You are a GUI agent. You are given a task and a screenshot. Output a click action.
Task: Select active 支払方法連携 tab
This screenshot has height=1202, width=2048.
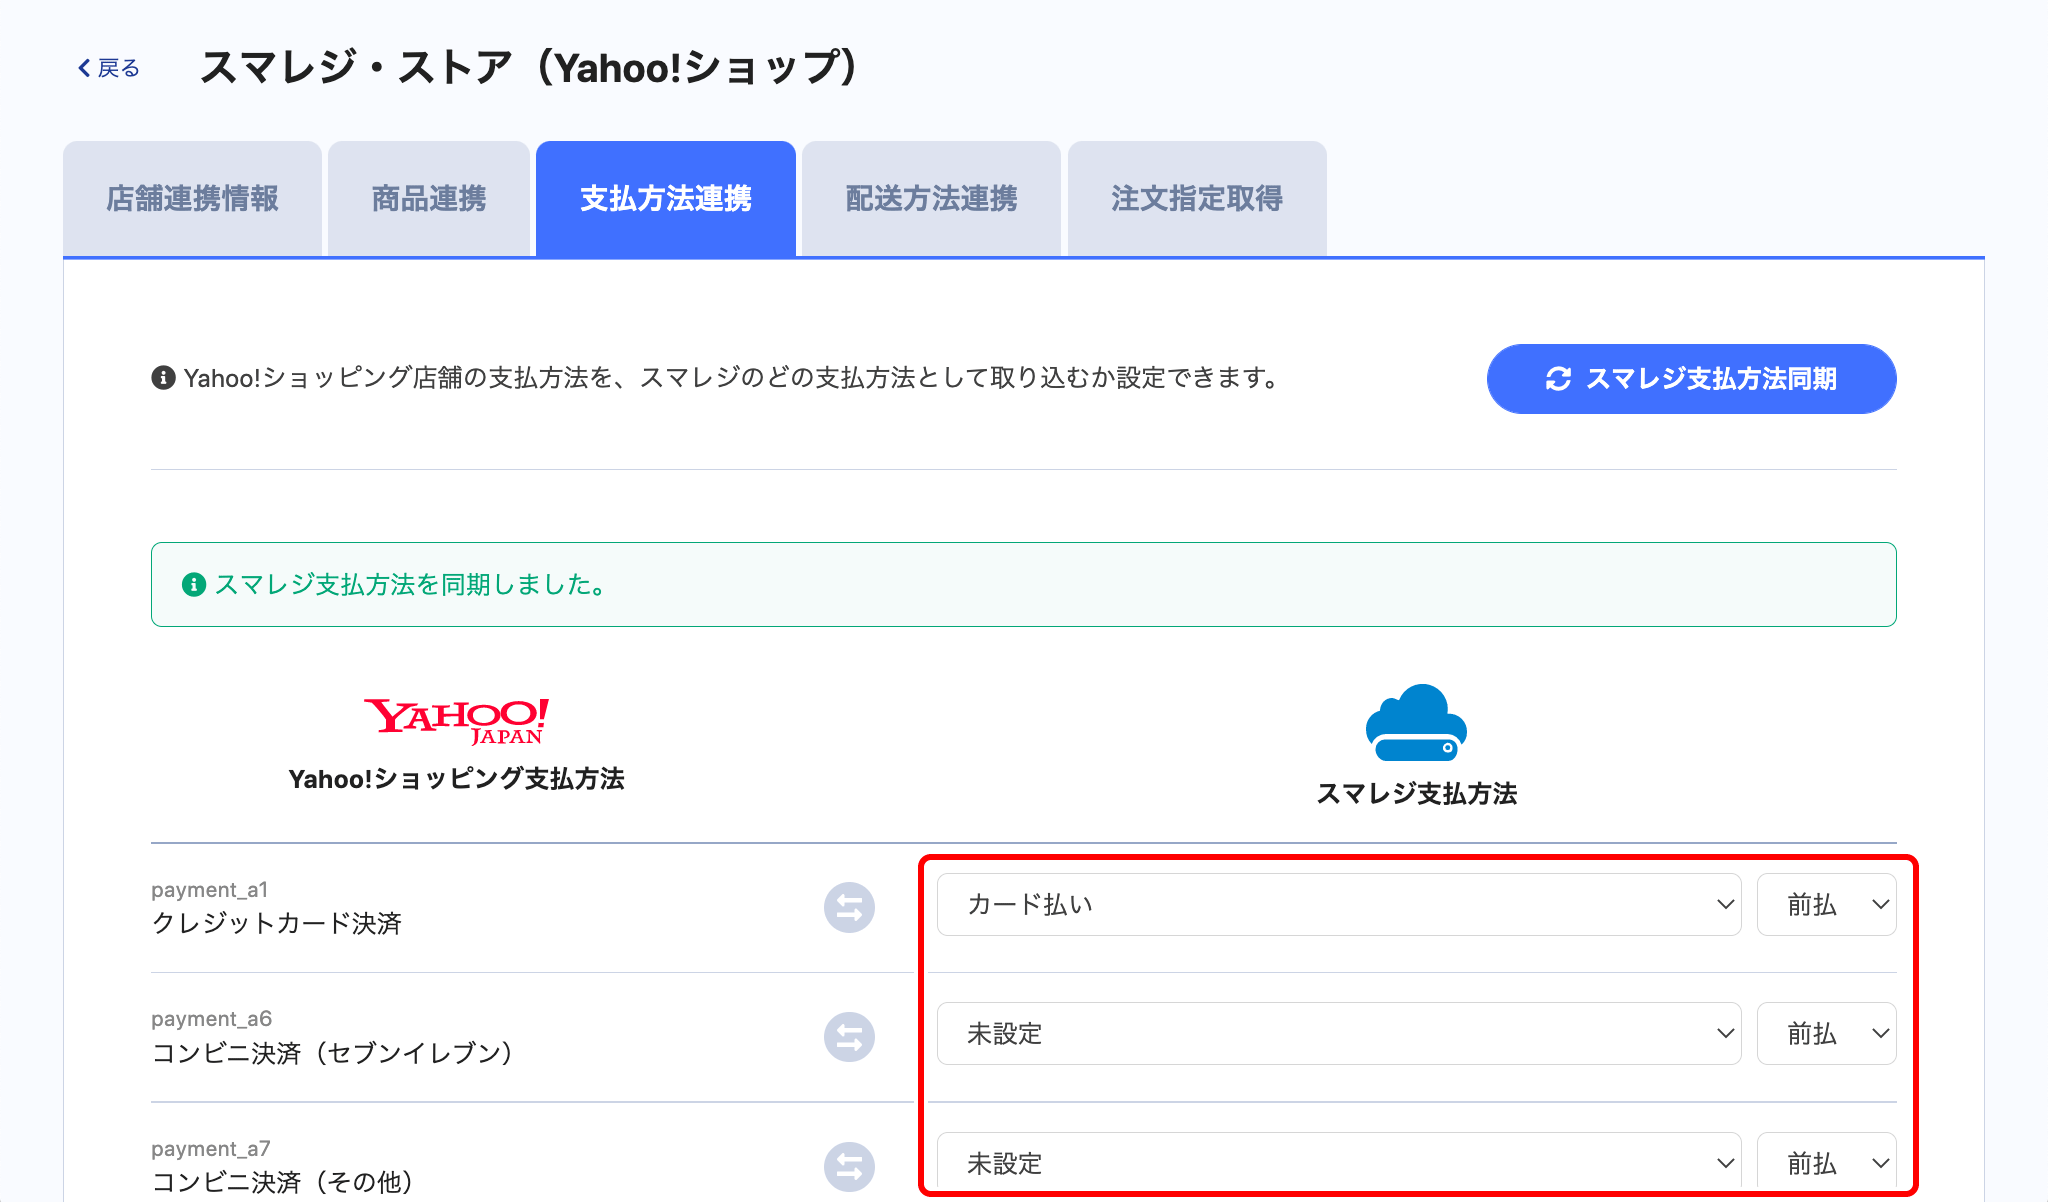[x=666, y=199]
